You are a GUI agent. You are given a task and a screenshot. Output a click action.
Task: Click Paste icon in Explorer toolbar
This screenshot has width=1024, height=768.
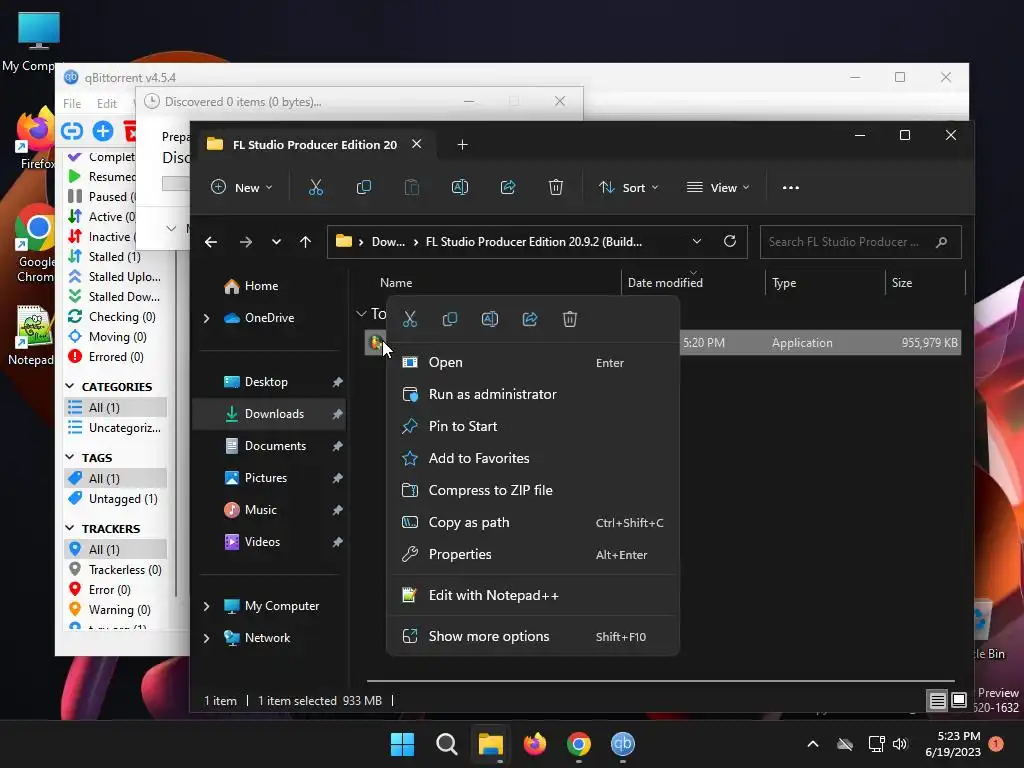tap(412, 187)
